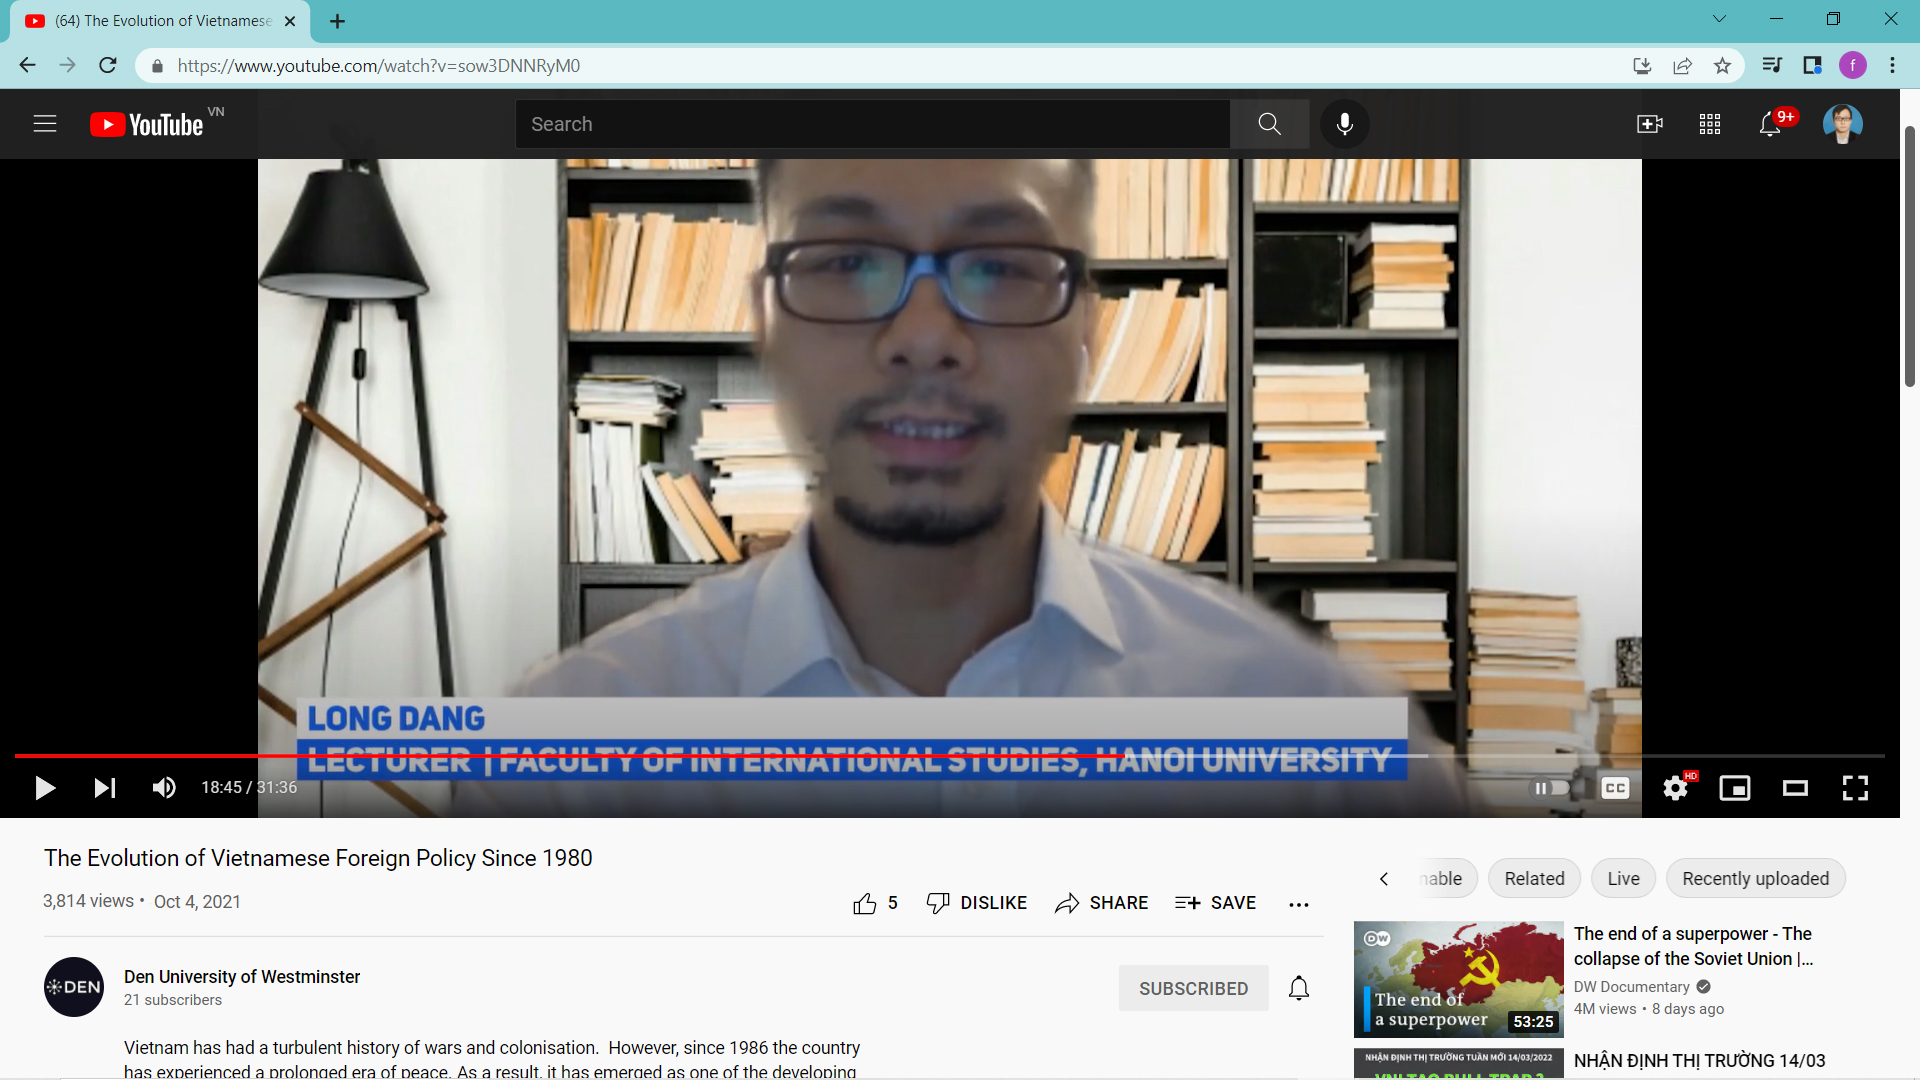Toggle autoplay switch
Screen dimensions: 1920x1080
[1551, 788]
